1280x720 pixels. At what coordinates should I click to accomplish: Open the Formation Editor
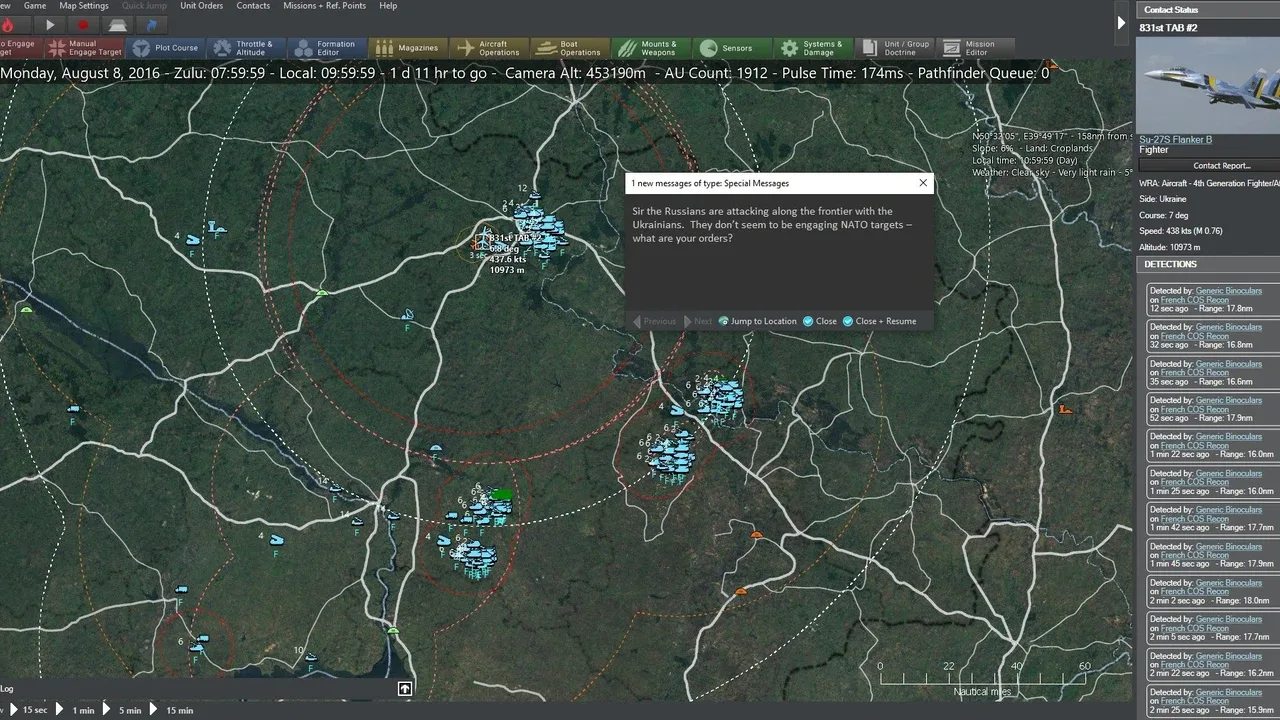326,48
